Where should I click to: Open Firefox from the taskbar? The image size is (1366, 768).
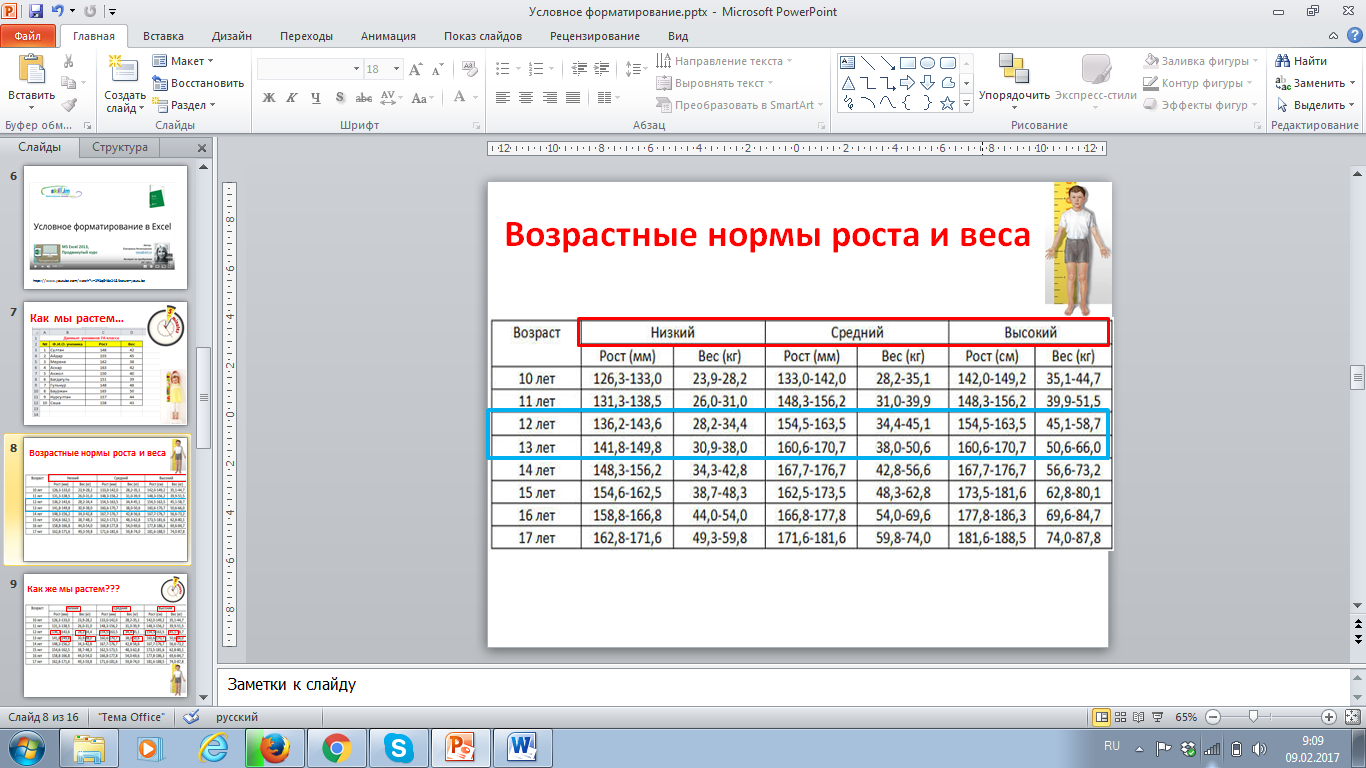click(x=274, y=748)
